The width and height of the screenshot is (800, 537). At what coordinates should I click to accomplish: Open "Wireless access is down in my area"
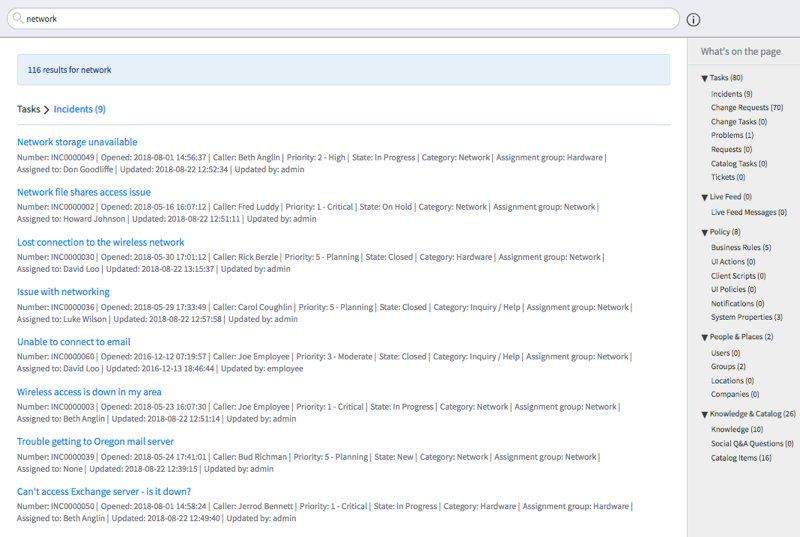(x=89, y=392)
